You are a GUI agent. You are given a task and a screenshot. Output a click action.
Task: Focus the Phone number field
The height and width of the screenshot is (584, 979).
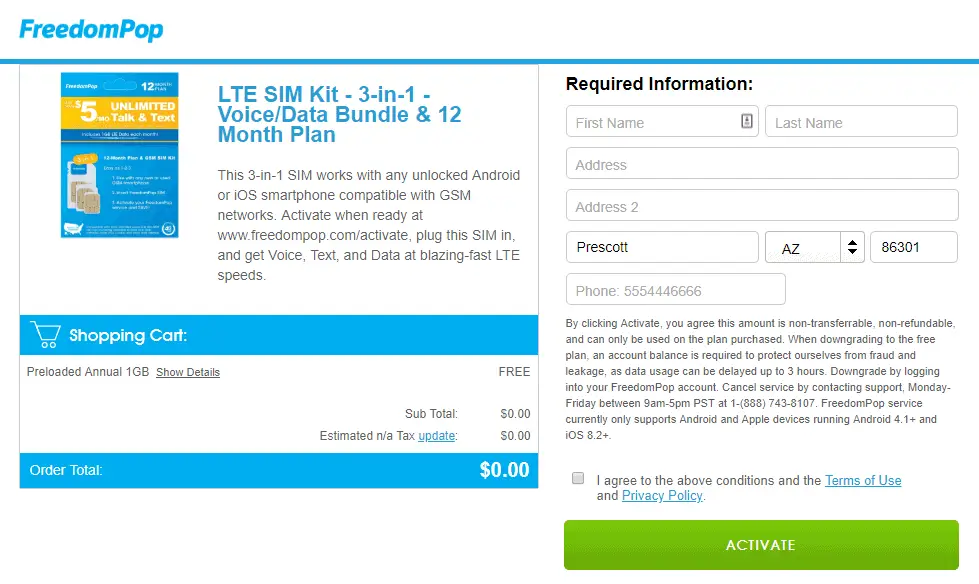[x=675, y=290]
